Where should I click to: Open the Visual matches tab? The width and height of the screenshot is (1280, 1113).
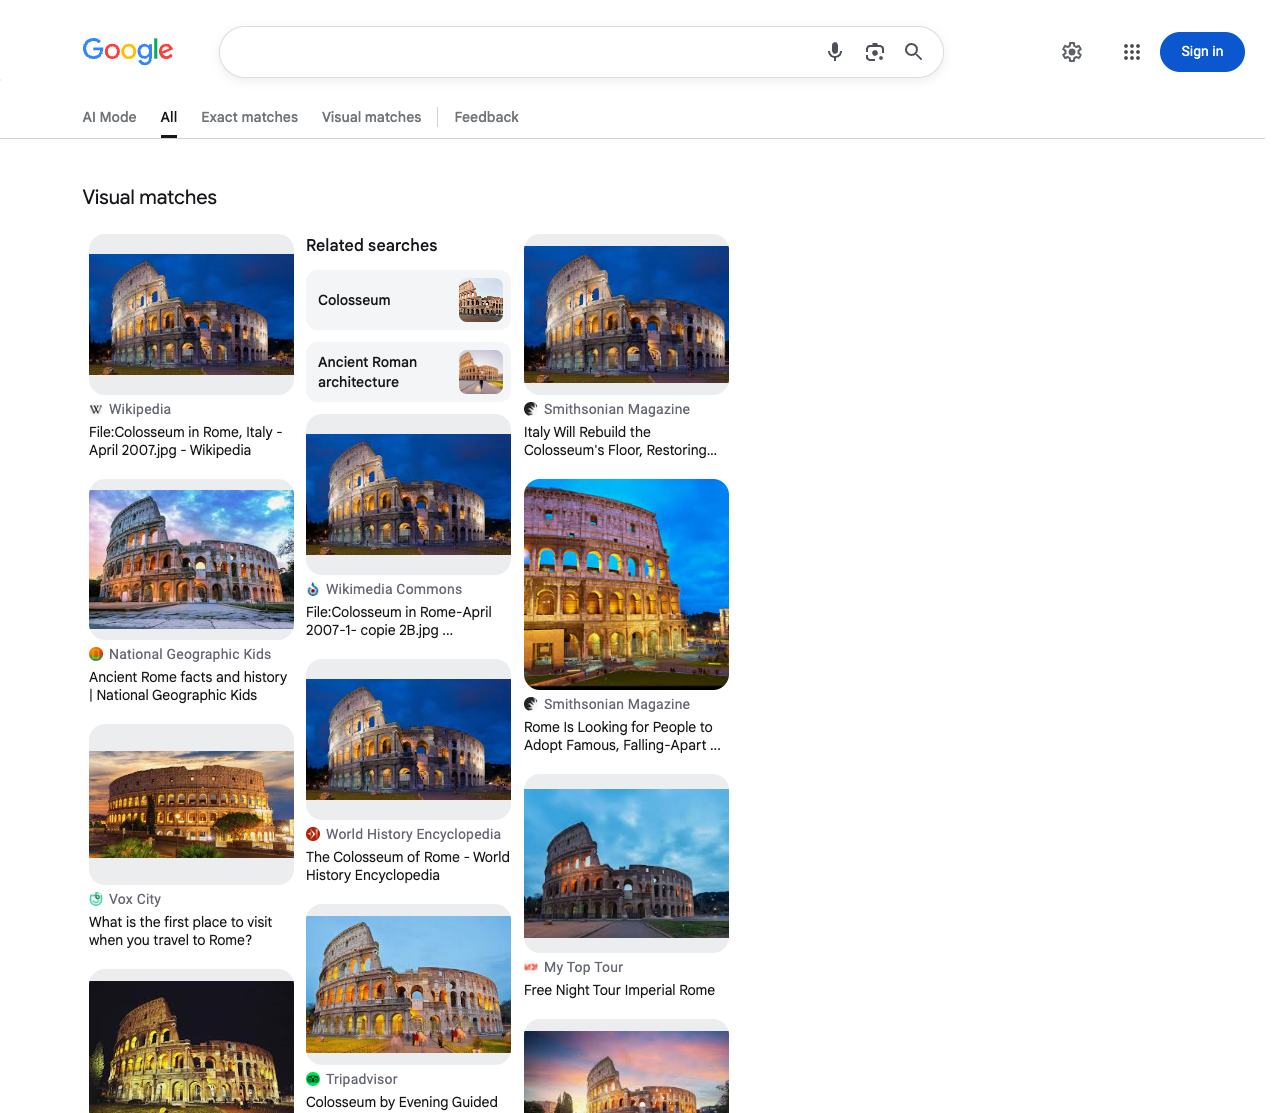click(x=371, y=117)
